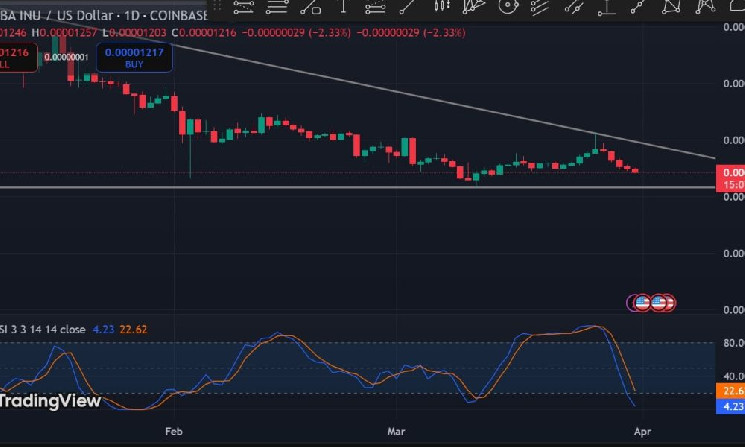Click the Feb label on time axis
This screenshot has height=447, width=745.
[x=174, y=432]
